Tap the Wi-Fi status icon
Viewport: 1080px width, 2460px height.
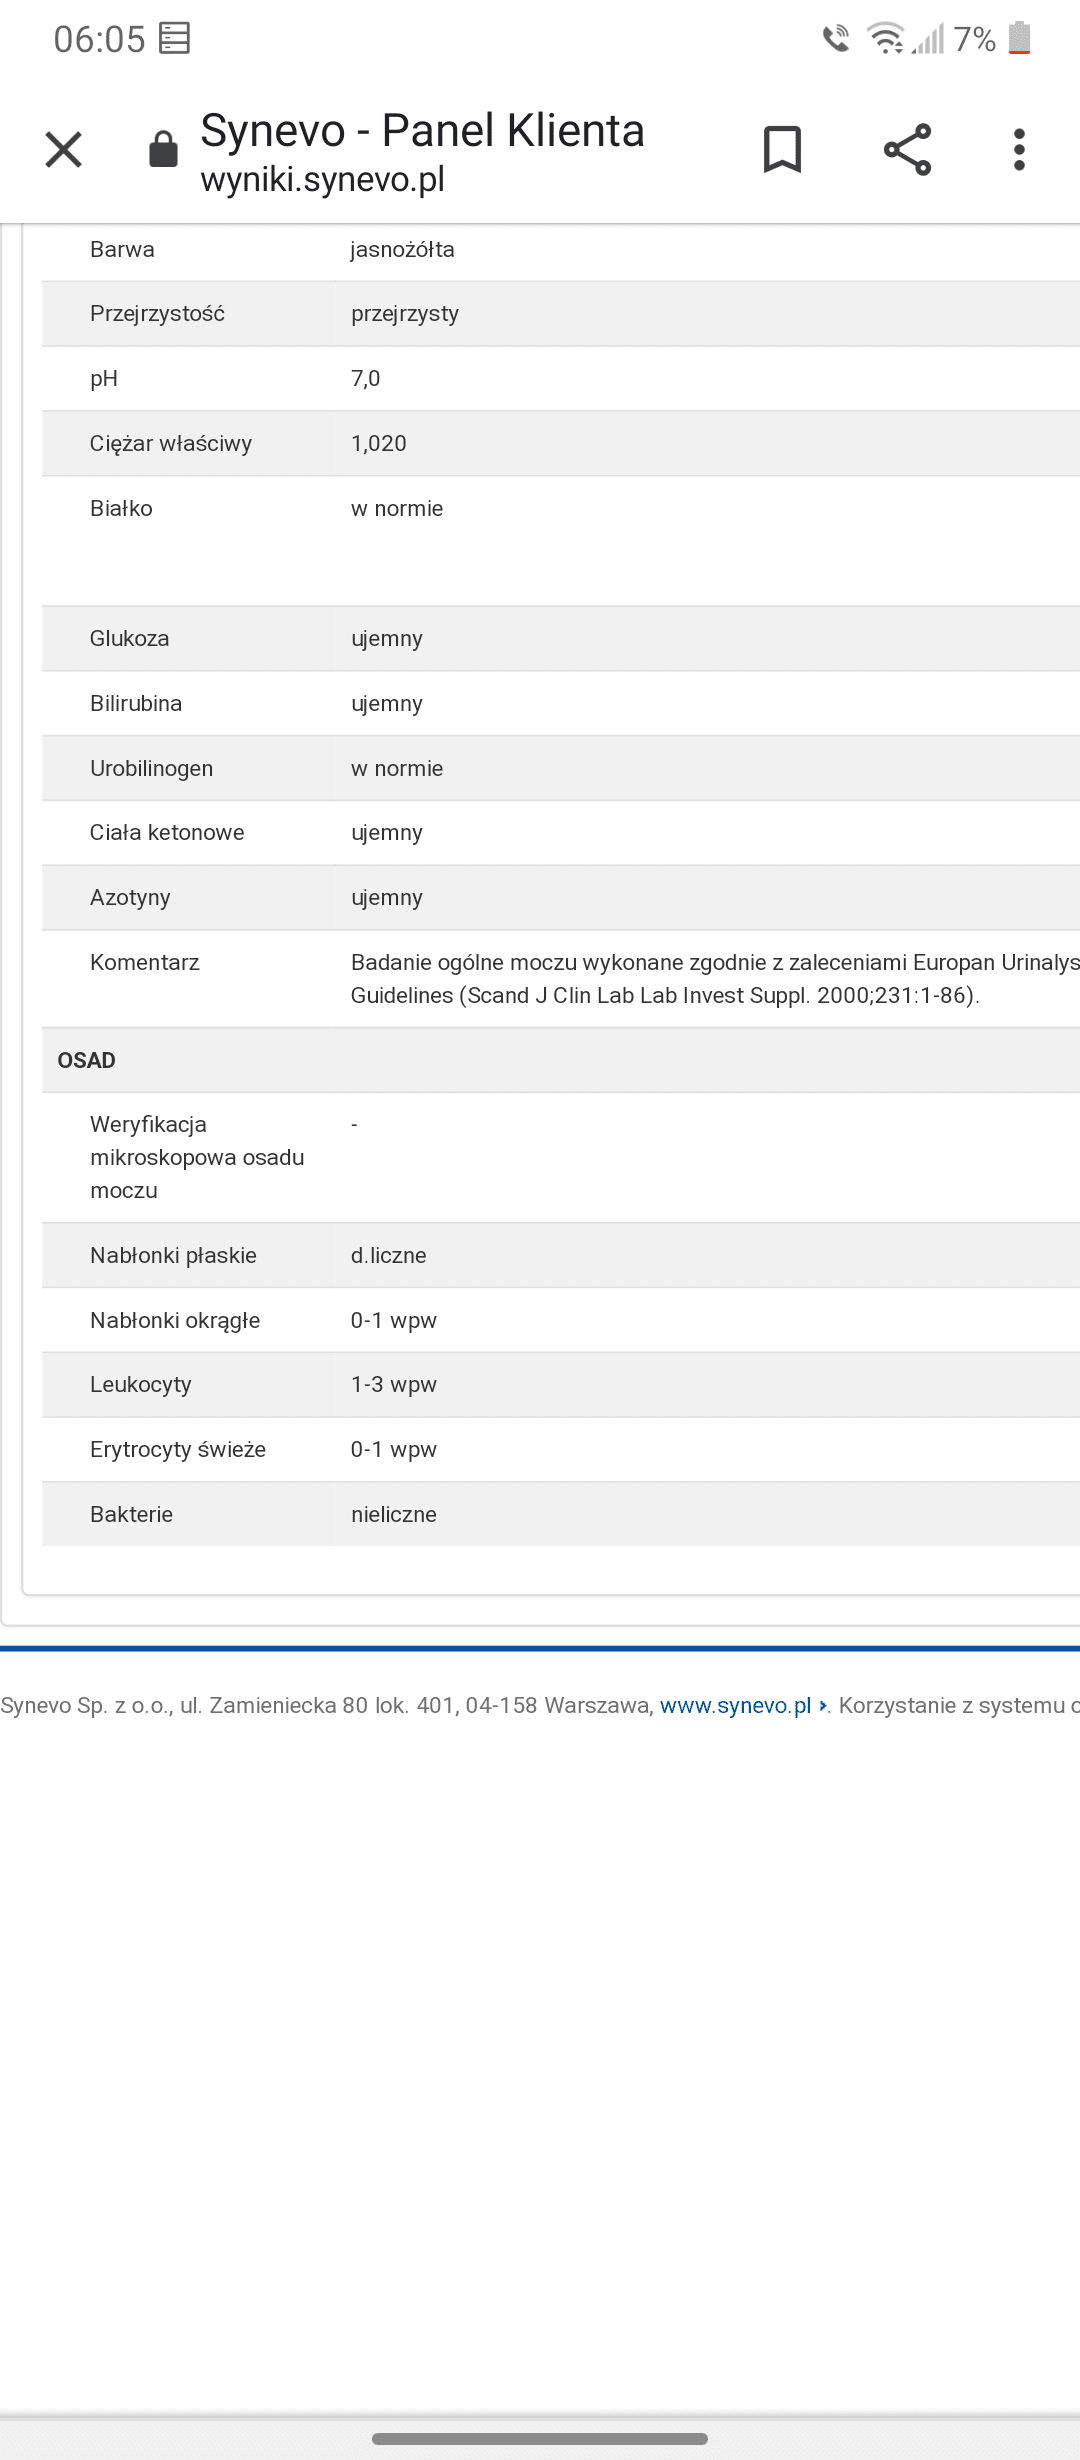886,39
